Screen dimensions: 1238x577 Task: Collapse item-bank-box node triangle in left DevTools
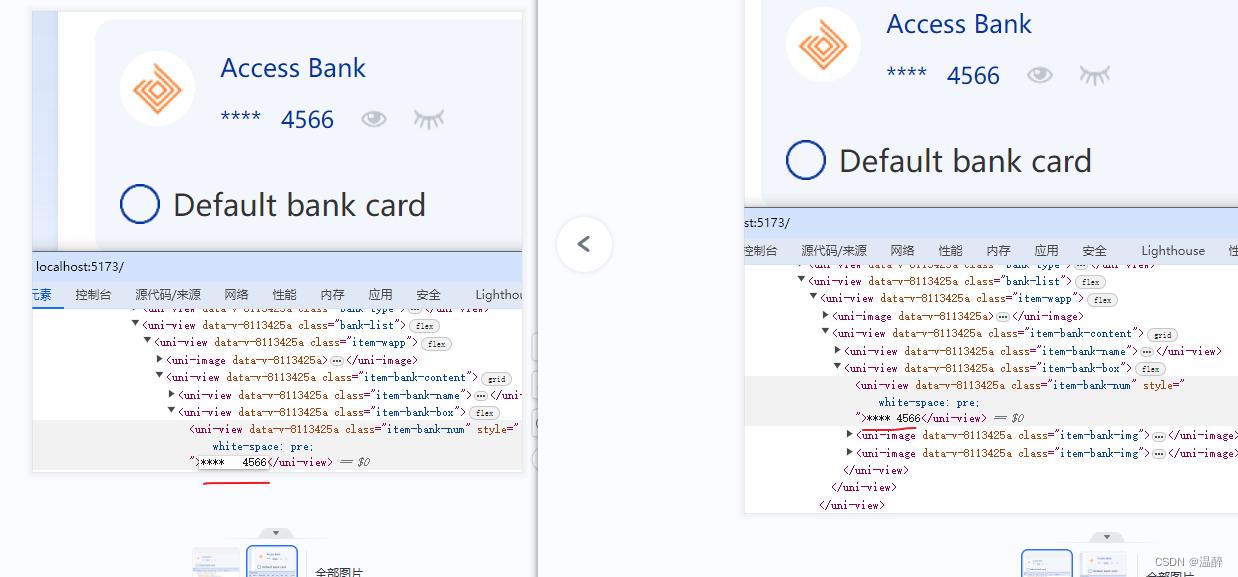click(171, 410)
